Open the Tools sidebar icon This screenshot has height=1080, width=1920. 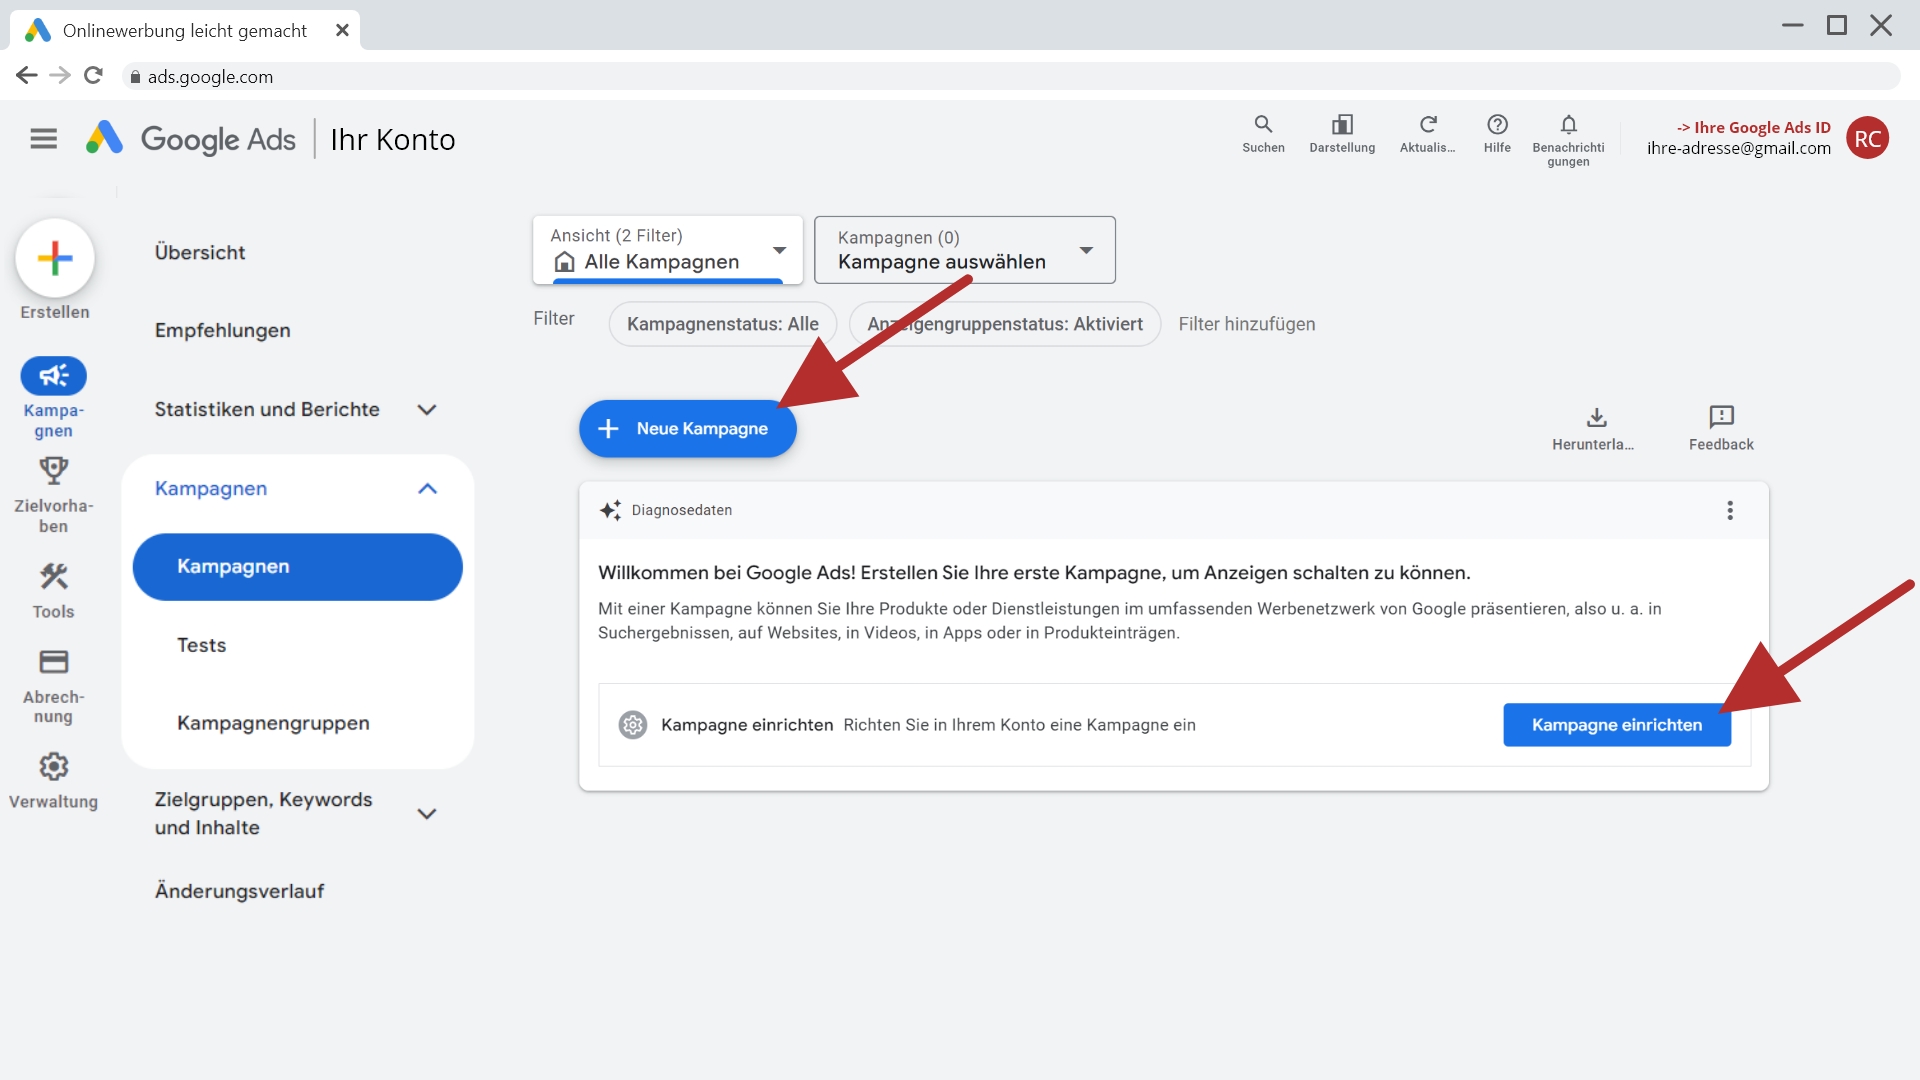(x=53, y=577)
